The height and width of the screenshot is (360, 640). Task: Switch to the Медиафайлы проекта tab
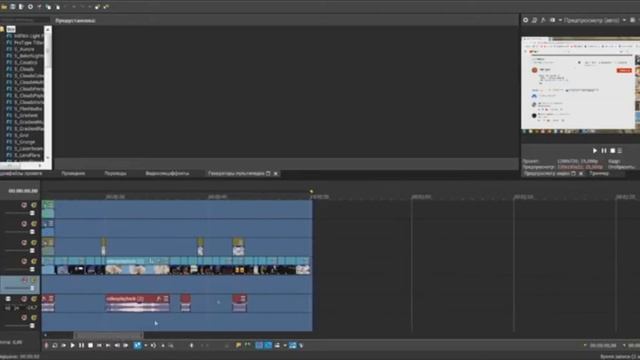coord(20,173)
